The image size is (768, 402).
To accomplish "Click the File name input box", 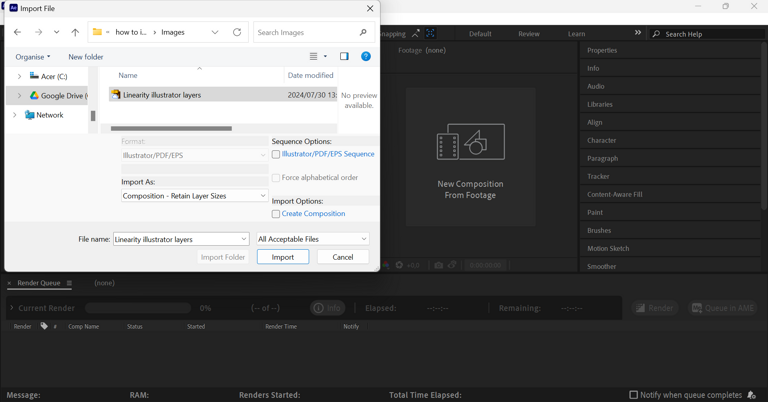I will point(181,239).
